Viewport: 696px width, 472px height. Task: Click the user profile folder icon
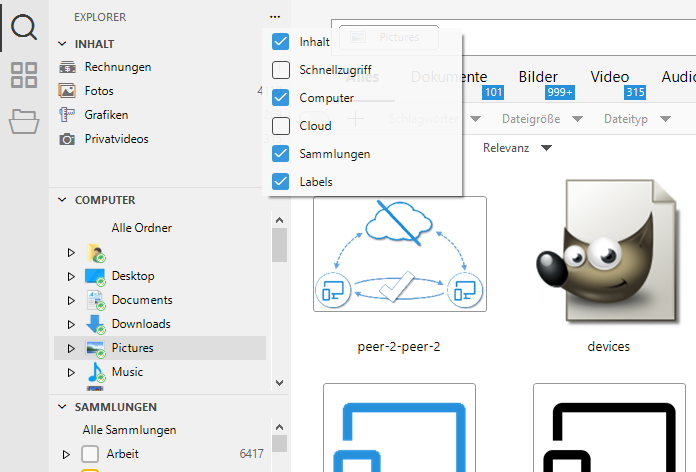click(96, 252)
